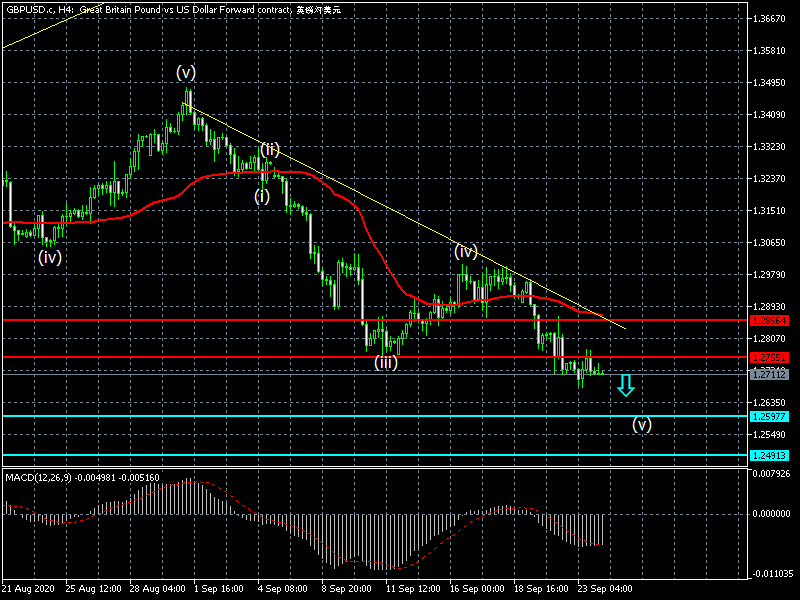Screen dimensions: 800x600
Task: Select the upper cyan horizontal target line
Action: click(x=375, y=416)
